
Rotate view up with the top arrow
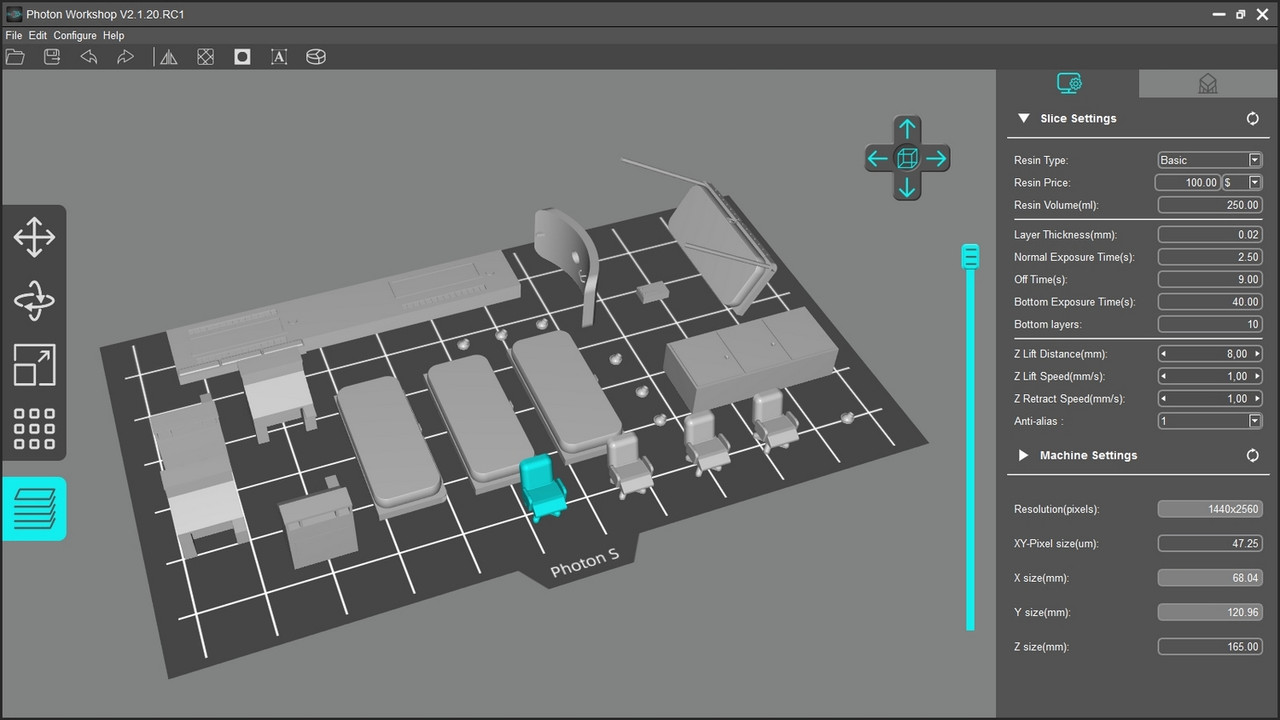click(x=907, y=128)
